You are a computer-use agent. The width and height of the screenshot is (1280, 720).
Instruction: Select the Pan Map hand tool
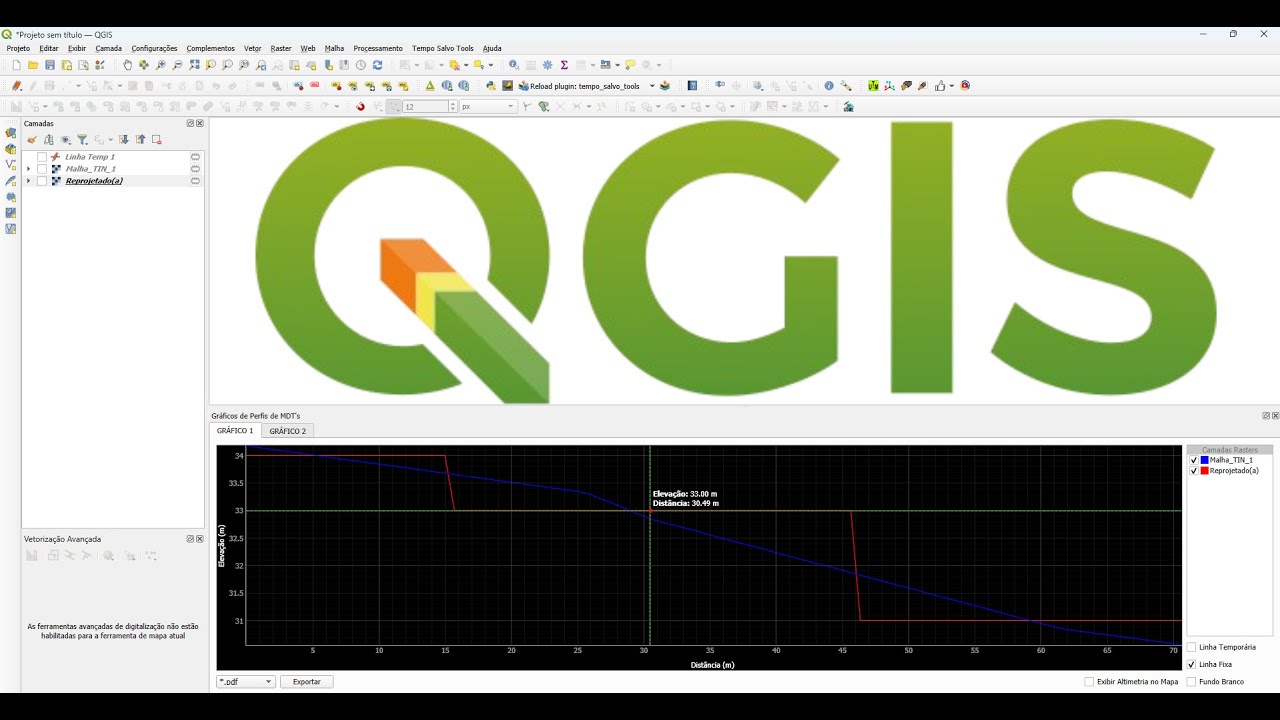click(127, 65)
